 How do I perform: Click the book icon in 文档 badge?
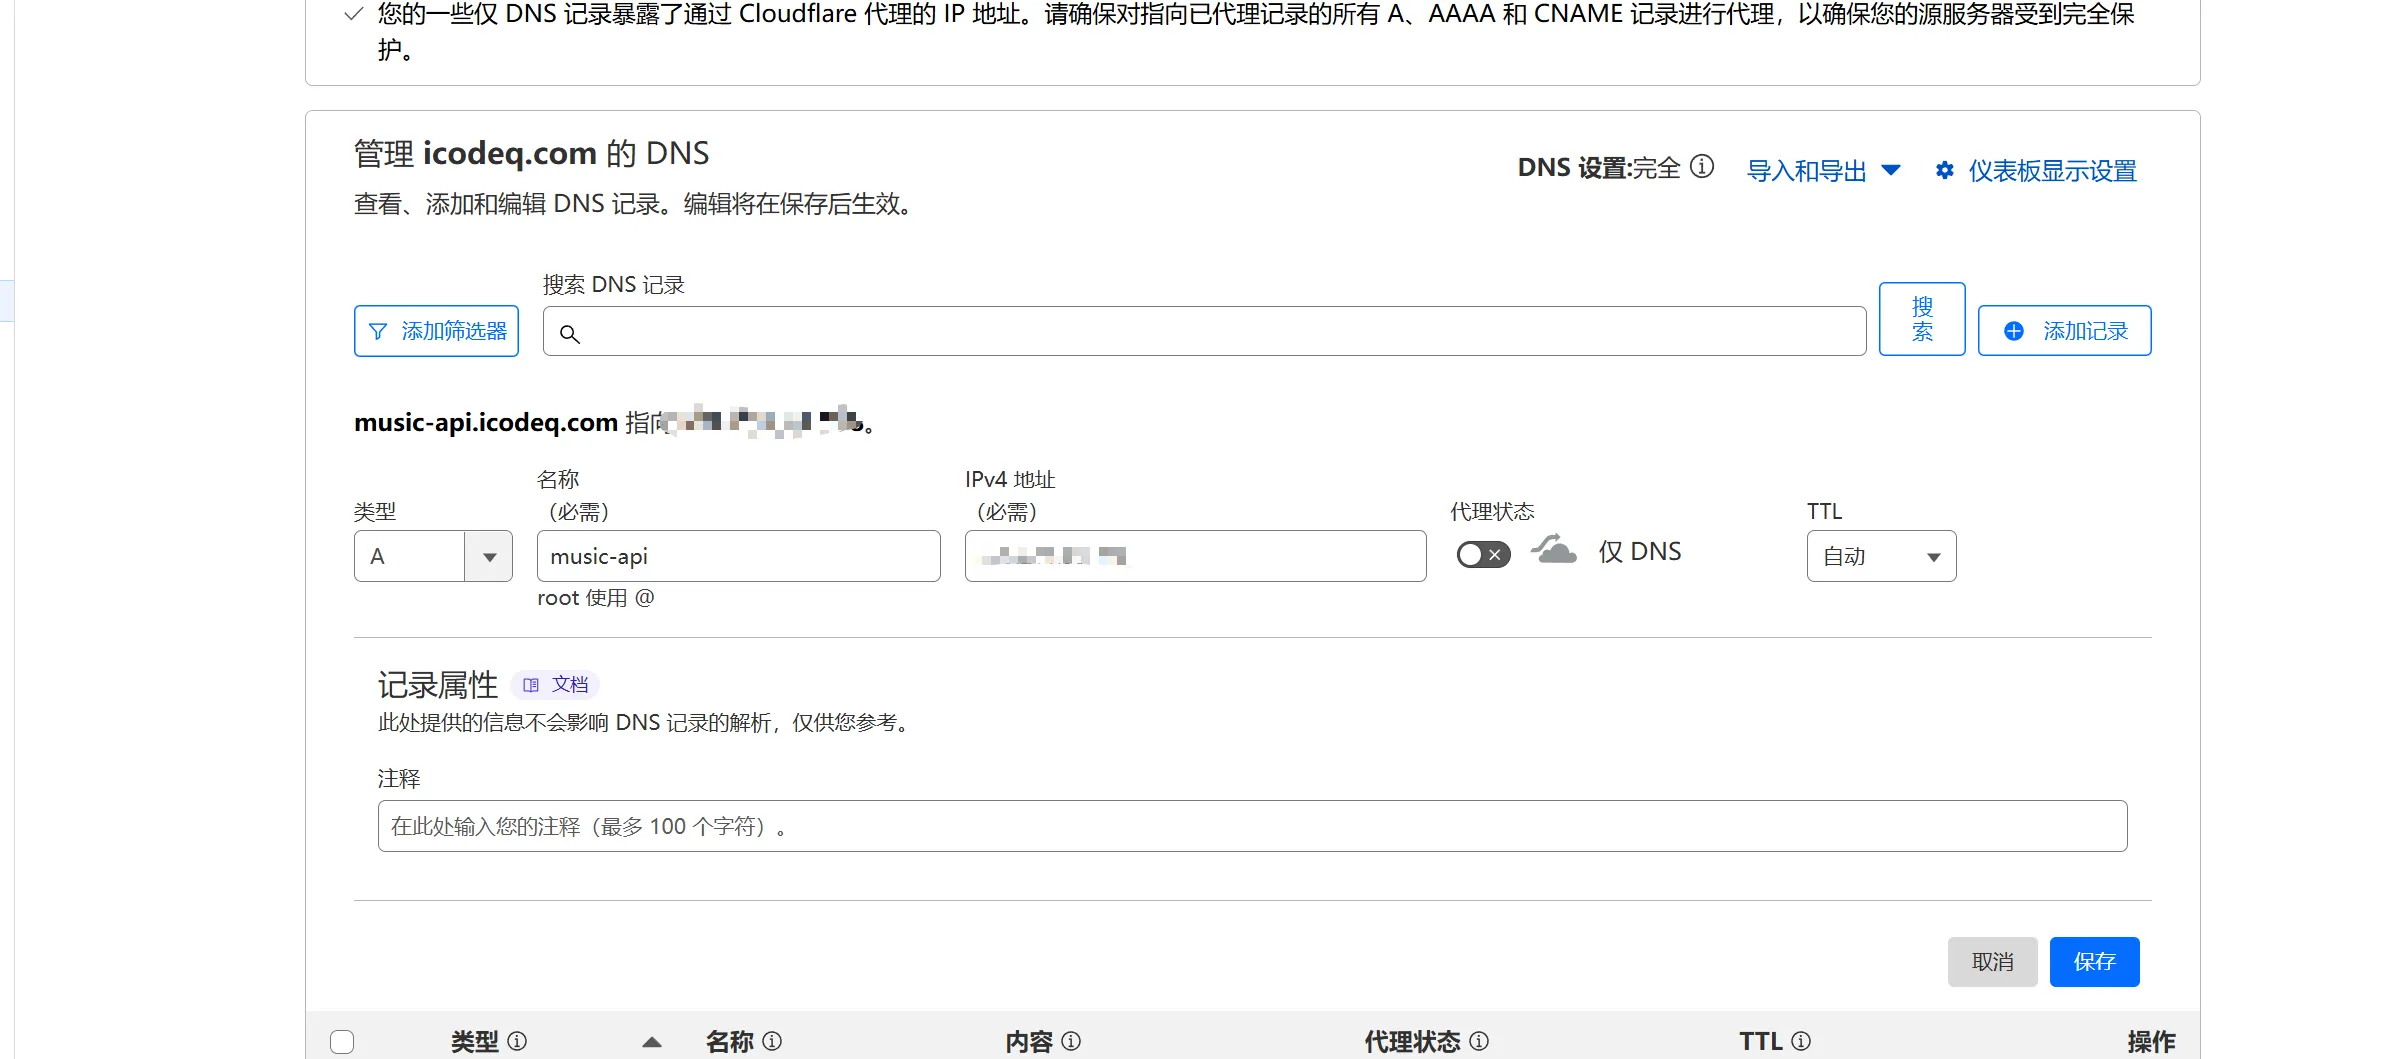point(531,685)
